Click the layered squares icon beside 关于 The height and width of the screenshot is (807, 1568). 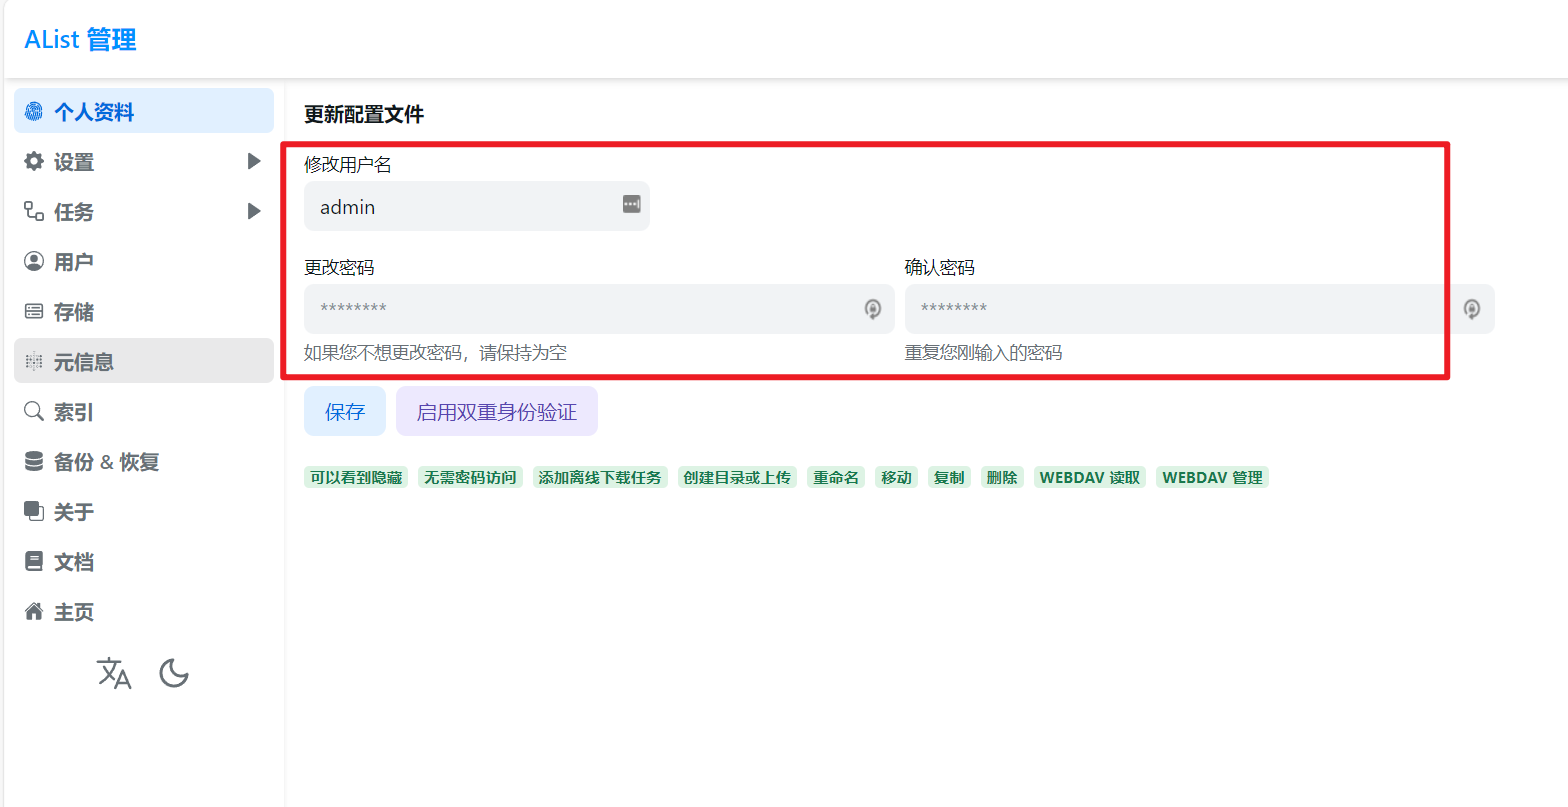pos(34,511)
